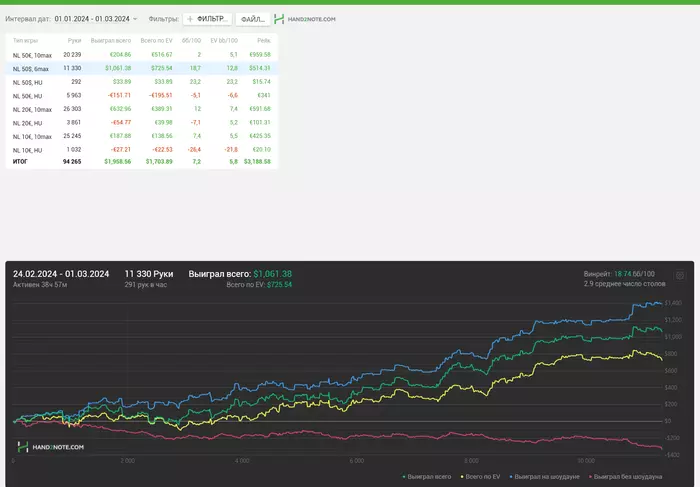This screenshot has width=700, height=487.
Task: Toggle Выиграл всего series in chart legend
Action: tap(427, 477)
